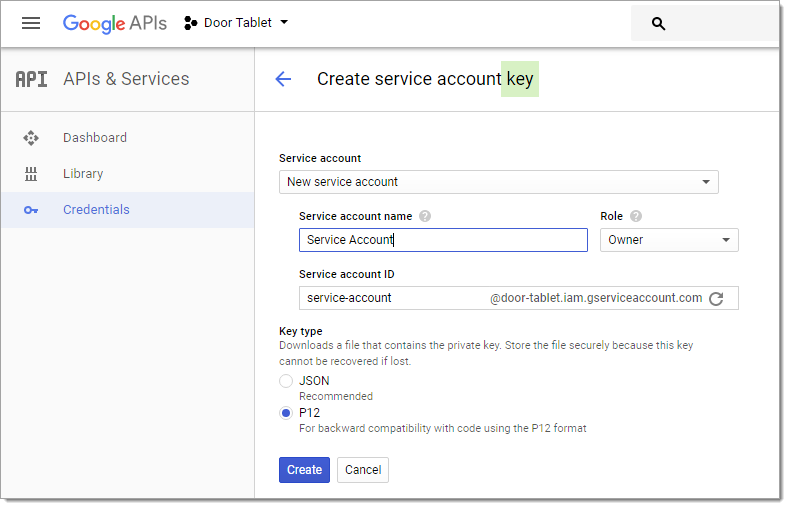
Task: Go to the Dashboard section
Action: pos(95,138)
